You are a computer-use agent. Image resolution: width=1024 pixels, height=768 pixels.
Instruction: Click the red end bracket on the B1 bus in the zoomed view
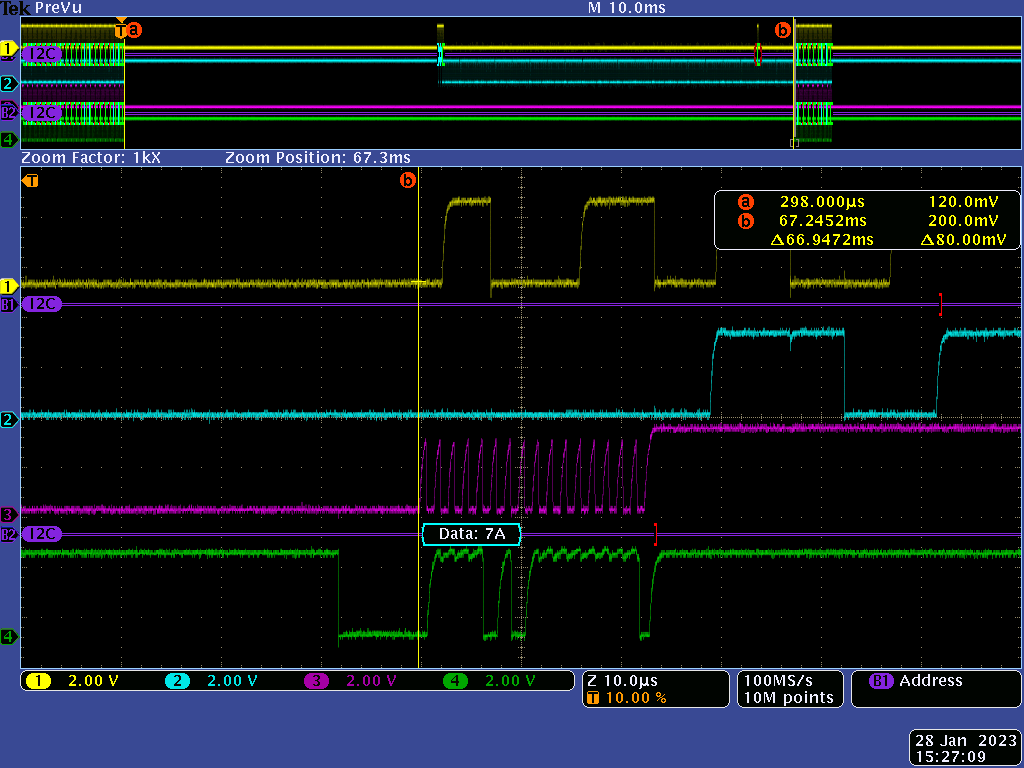pyautogui.click(x=940, y=305)
